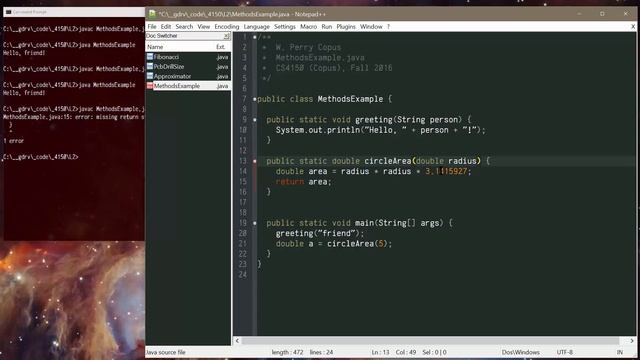
Task: Click the Command Prompt title bar icon
Action: tap(9, 12)
